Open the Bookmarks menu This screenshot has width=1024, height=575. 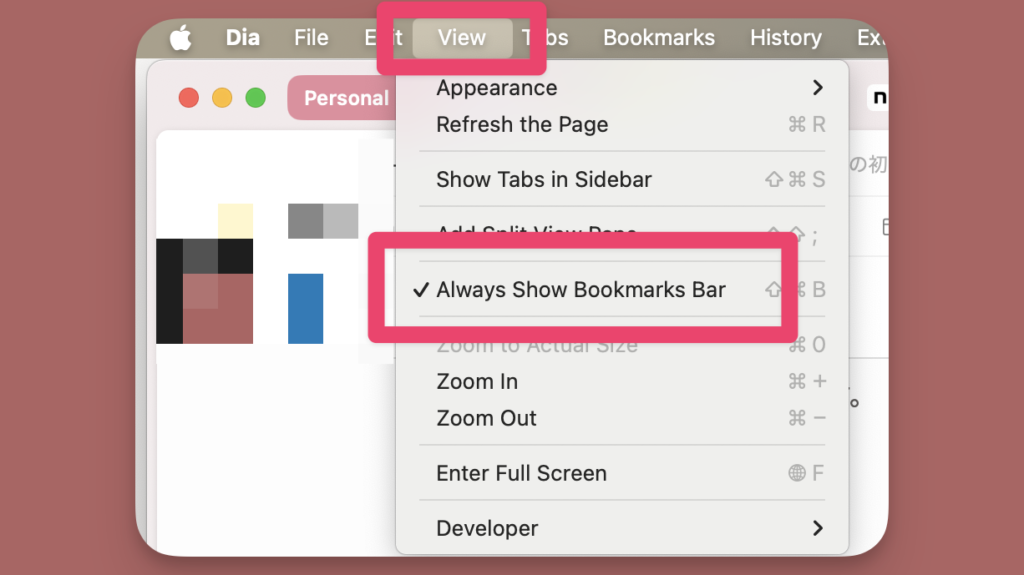[x=658, y=38]
